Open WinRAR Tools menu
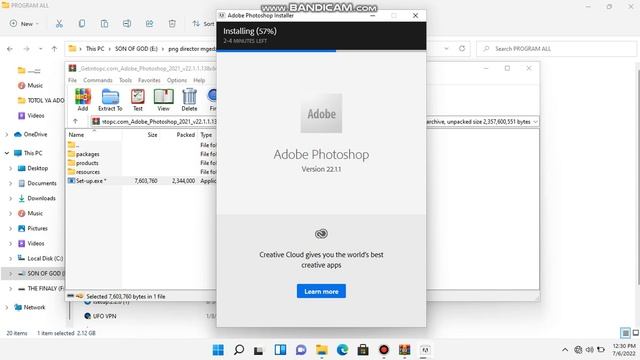The height and width of the screenshot is (360, 640). tap(125, 80)
